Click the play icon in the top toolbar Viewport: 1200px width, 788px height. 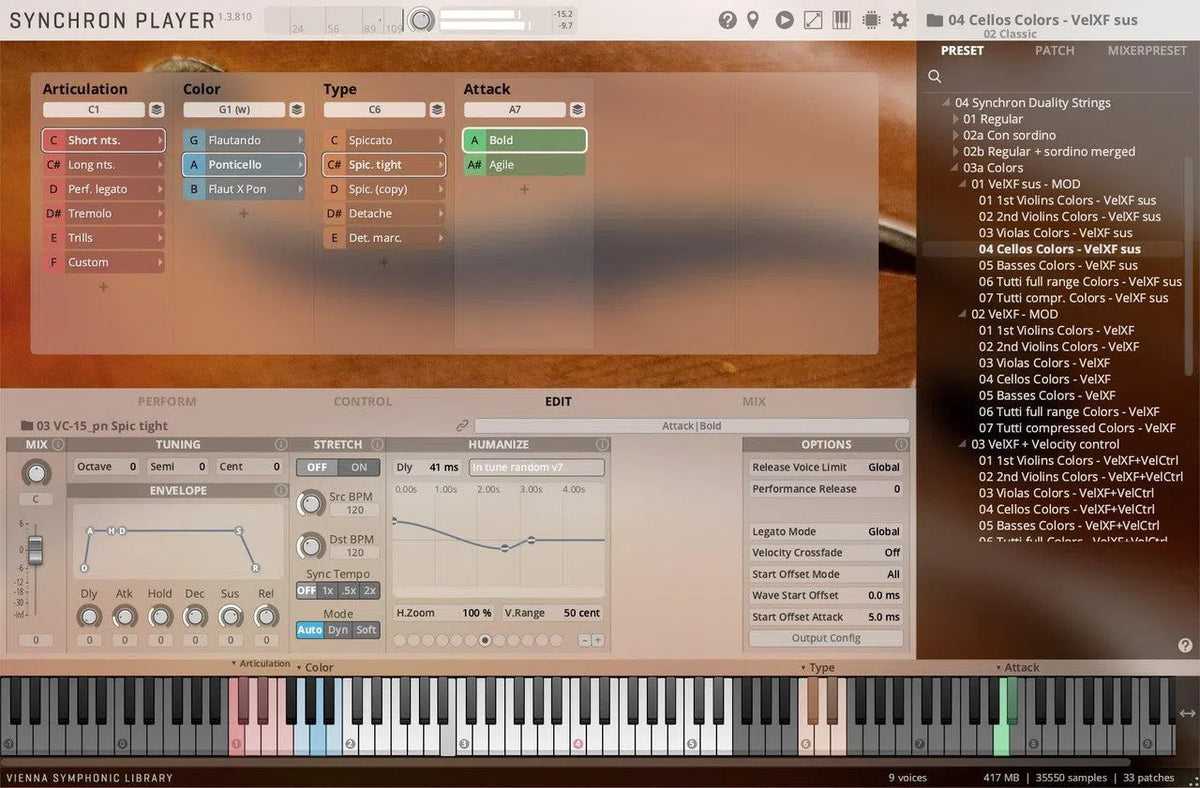784,20
